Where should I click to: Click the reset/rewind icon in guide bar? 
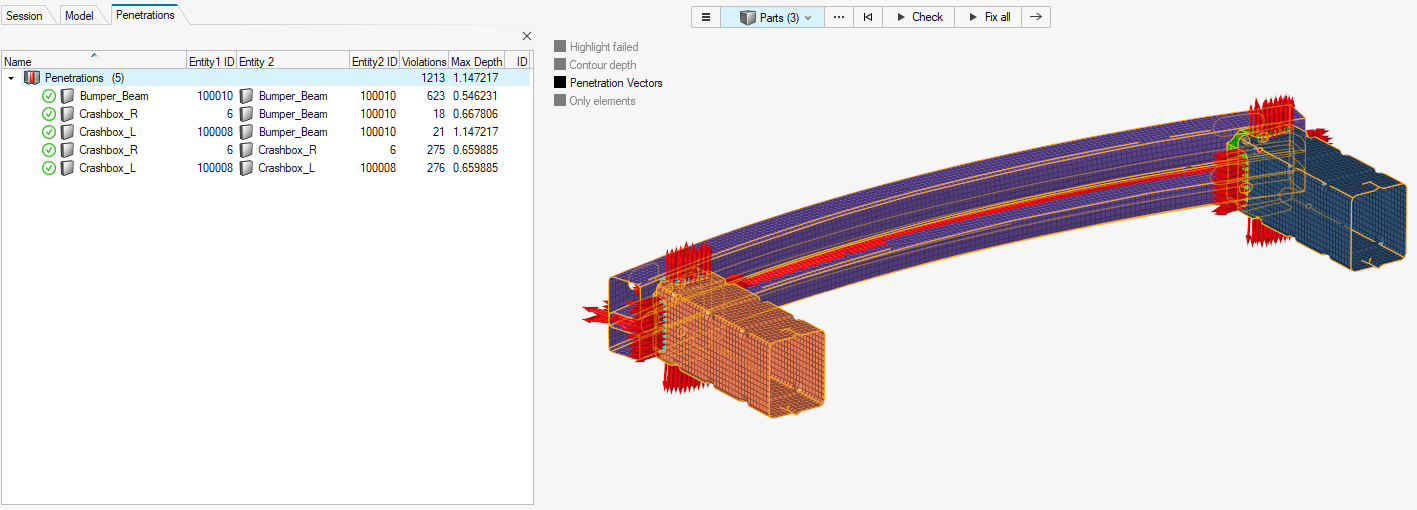(868, 17)
